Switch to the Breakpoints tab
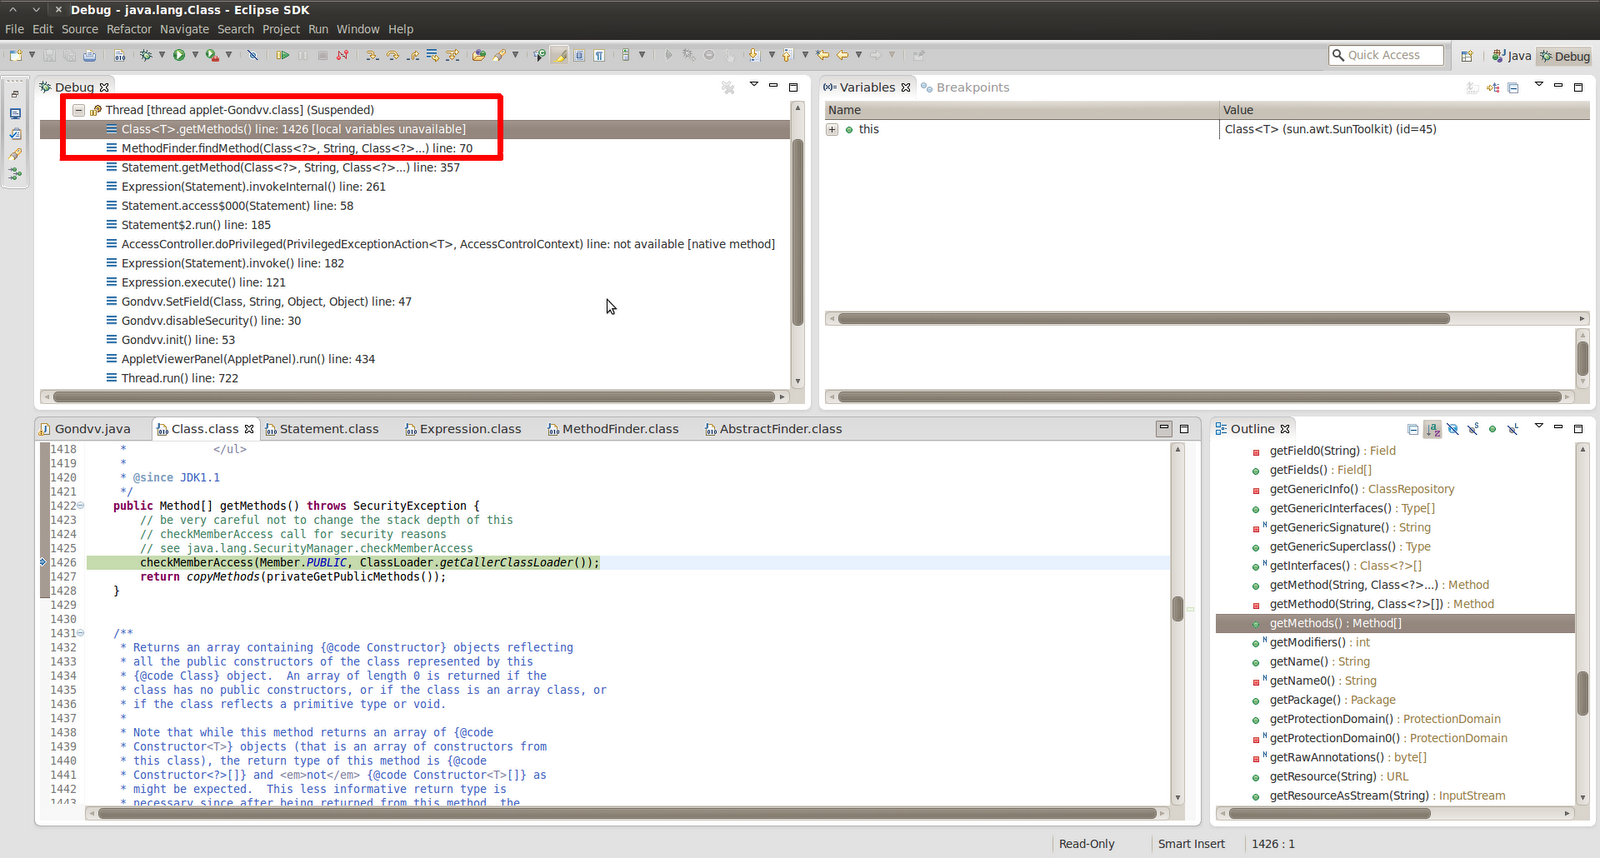The image size is (1600, 858). (x=965, y=88)
